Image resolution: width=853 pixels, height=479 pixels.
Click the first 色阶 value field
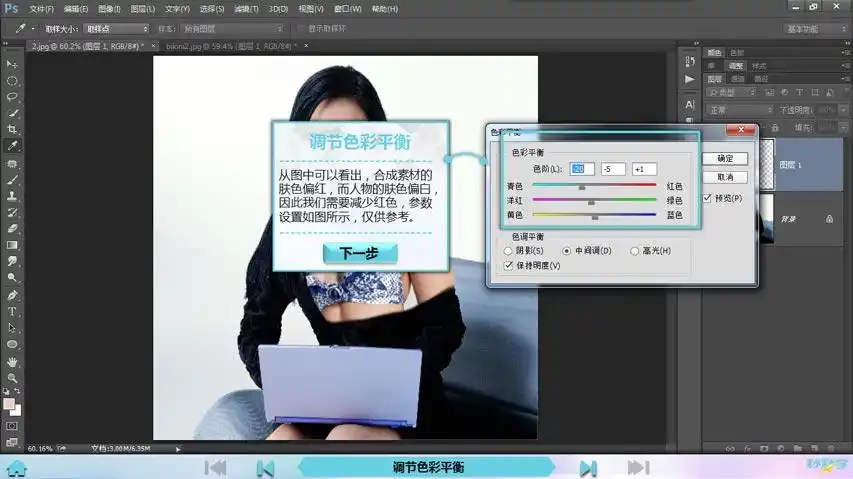pyautogui.click(x=581, y=169)
